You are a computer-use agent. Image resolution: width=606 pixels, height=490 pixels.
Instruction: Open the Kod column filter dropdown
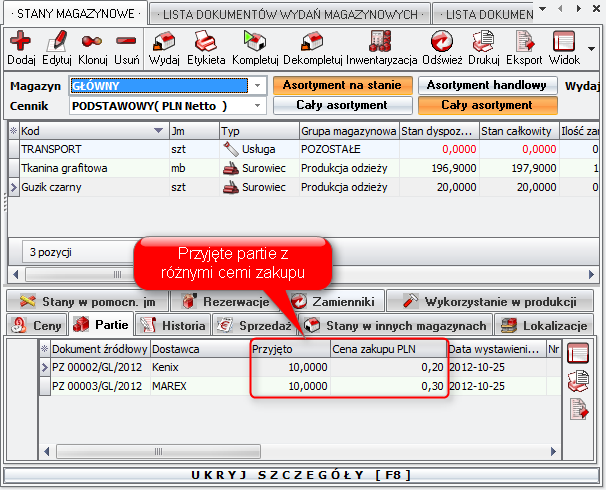pyautogui.click(x=158, y=131)
